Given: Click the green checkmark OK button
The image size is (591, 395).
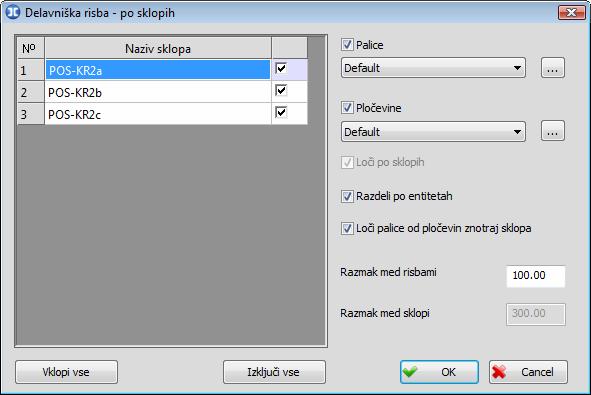Looking at the screenshot, I should pos(439,372).
